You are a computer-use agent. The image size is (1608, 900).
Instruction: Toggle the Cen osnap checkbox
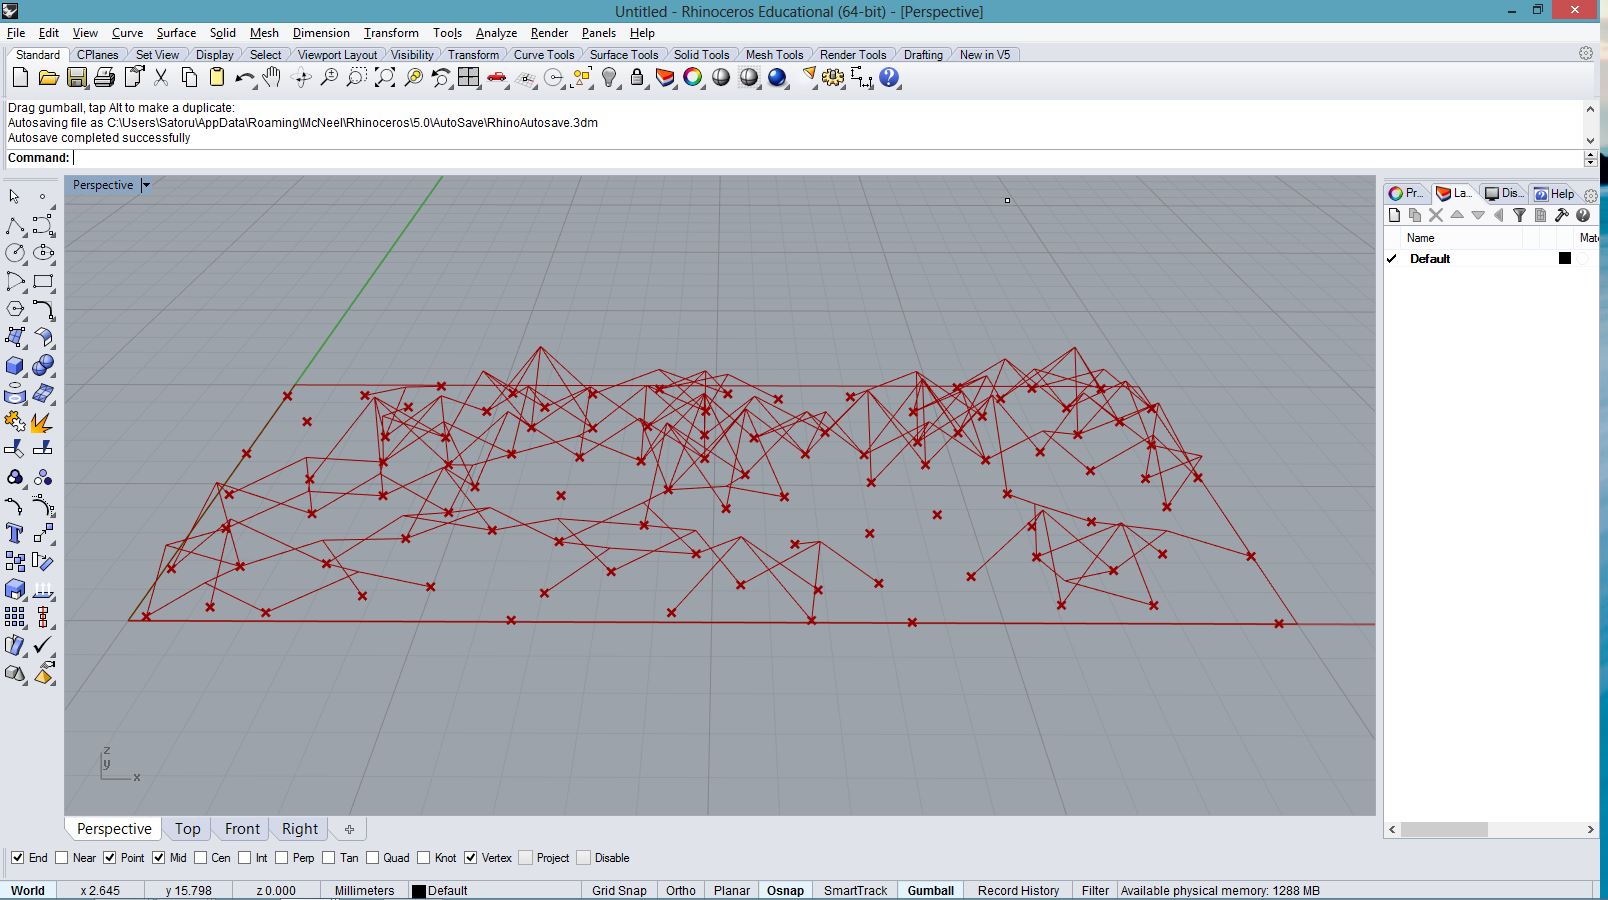(x=201, y=858)
